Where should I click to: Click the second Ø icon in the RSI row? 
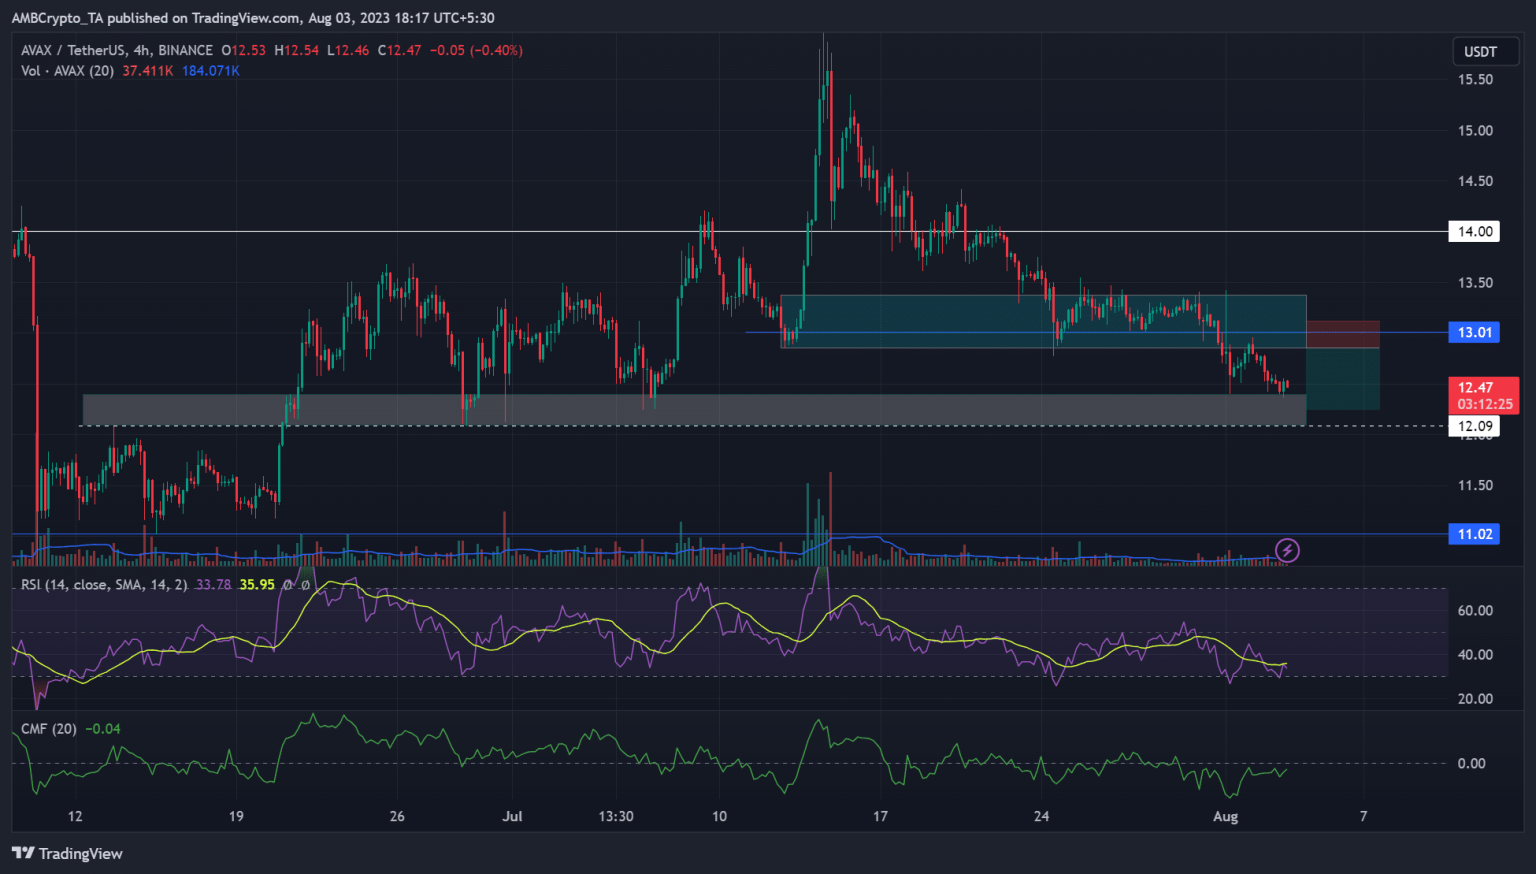305,585
